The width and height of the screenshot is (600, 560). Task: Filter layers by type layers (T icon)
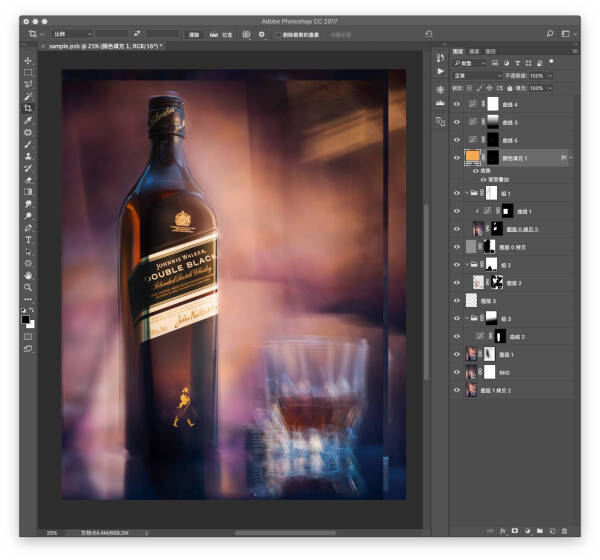pos(517,63)
